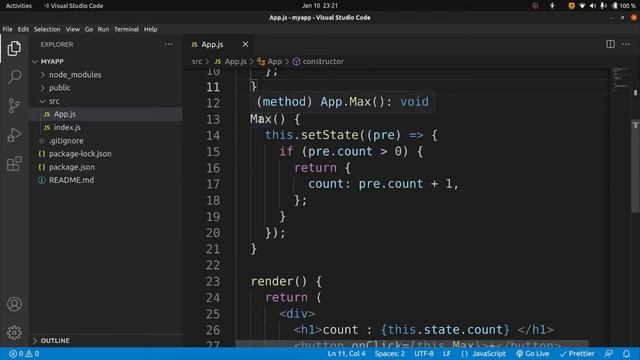Open Run and Debug view icon
The height and width of the screenshot is (360, 640).
click(x=14, y=135)
